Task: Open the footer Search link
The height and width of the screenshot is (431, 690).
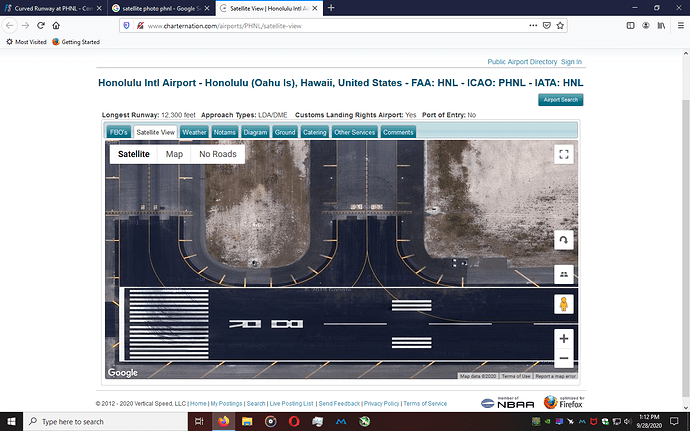Action: [x=256, y=404]
